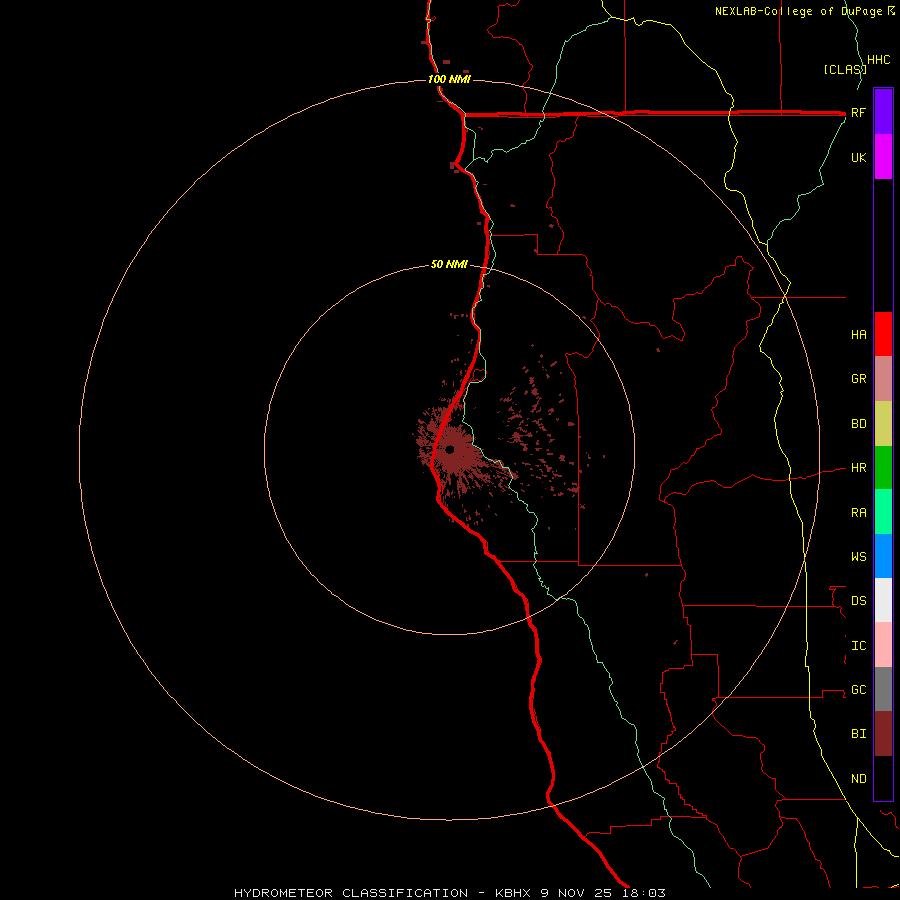Click the 'HA' legend label
This screenshot has height=900, width=900.
pos(858,334)
